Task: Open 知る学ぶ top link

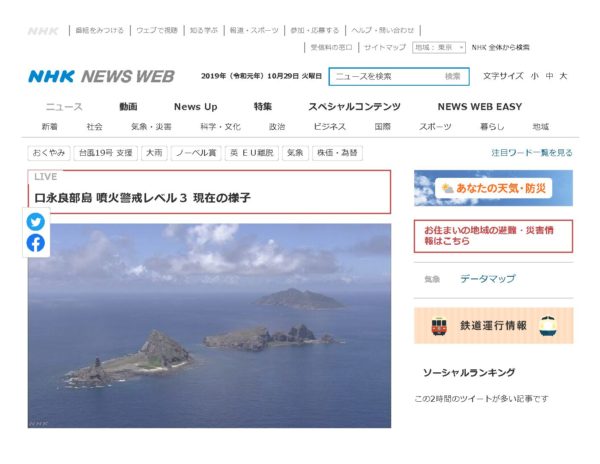Action: (x=204, y=30)
